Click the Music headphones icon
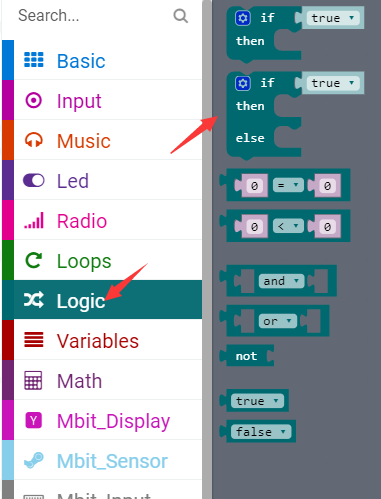Image resolution: width=381 pixels, height=499 pixels. [34, 140]
